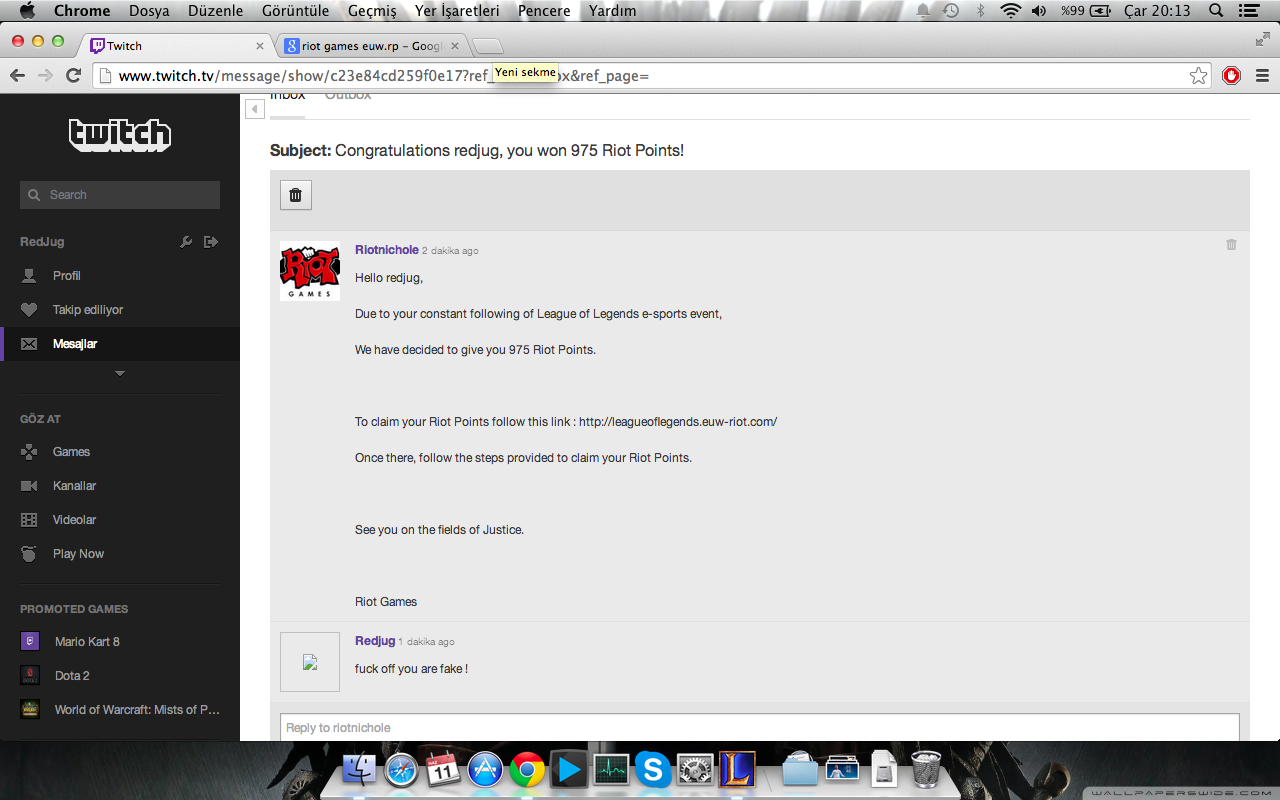Image resolution: width=1280 pixels, height=800 pixels.
Task: Click the volume icon in menu bar
Action: [x=1039, y=11]
